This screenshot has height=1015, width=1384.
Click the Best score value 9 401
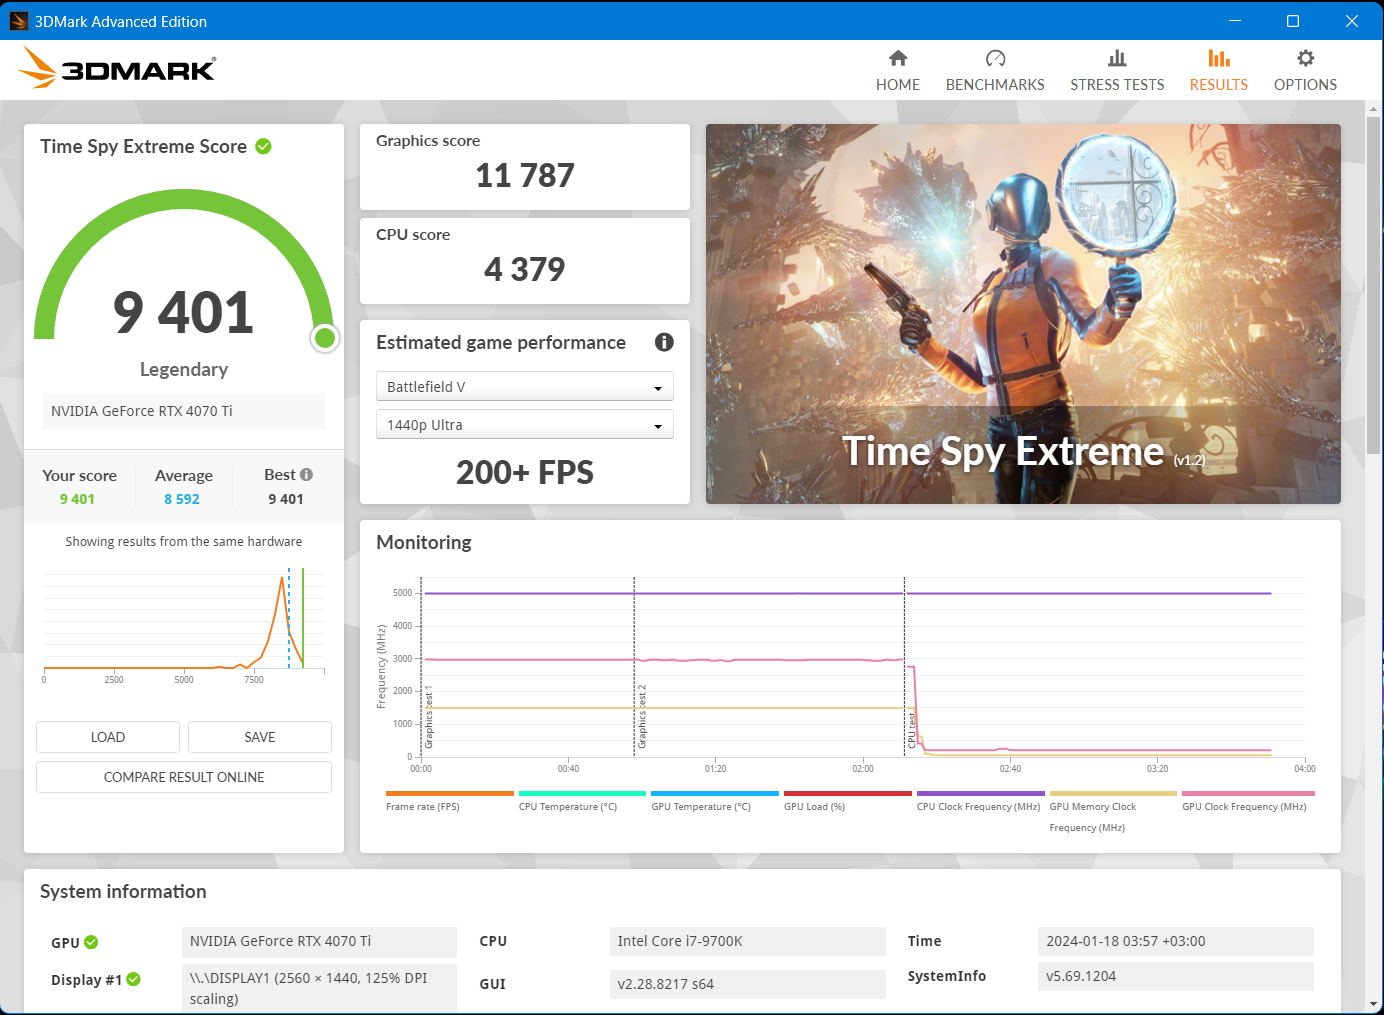tap(286, 499)
